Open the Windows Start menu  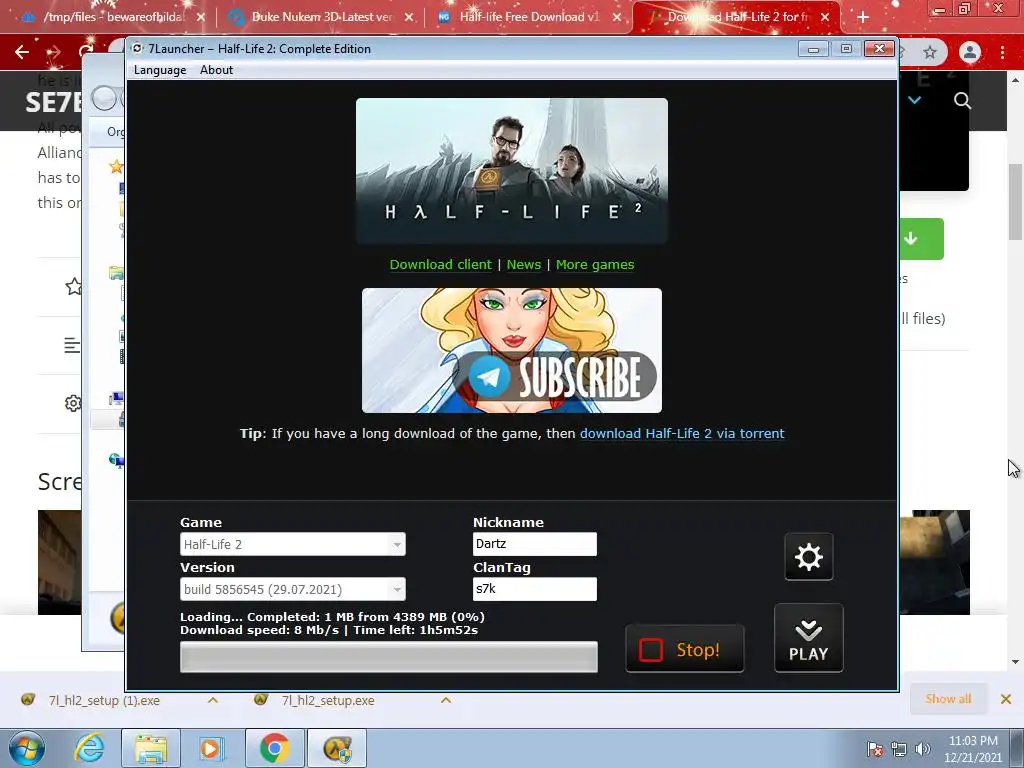click(27, 748)
